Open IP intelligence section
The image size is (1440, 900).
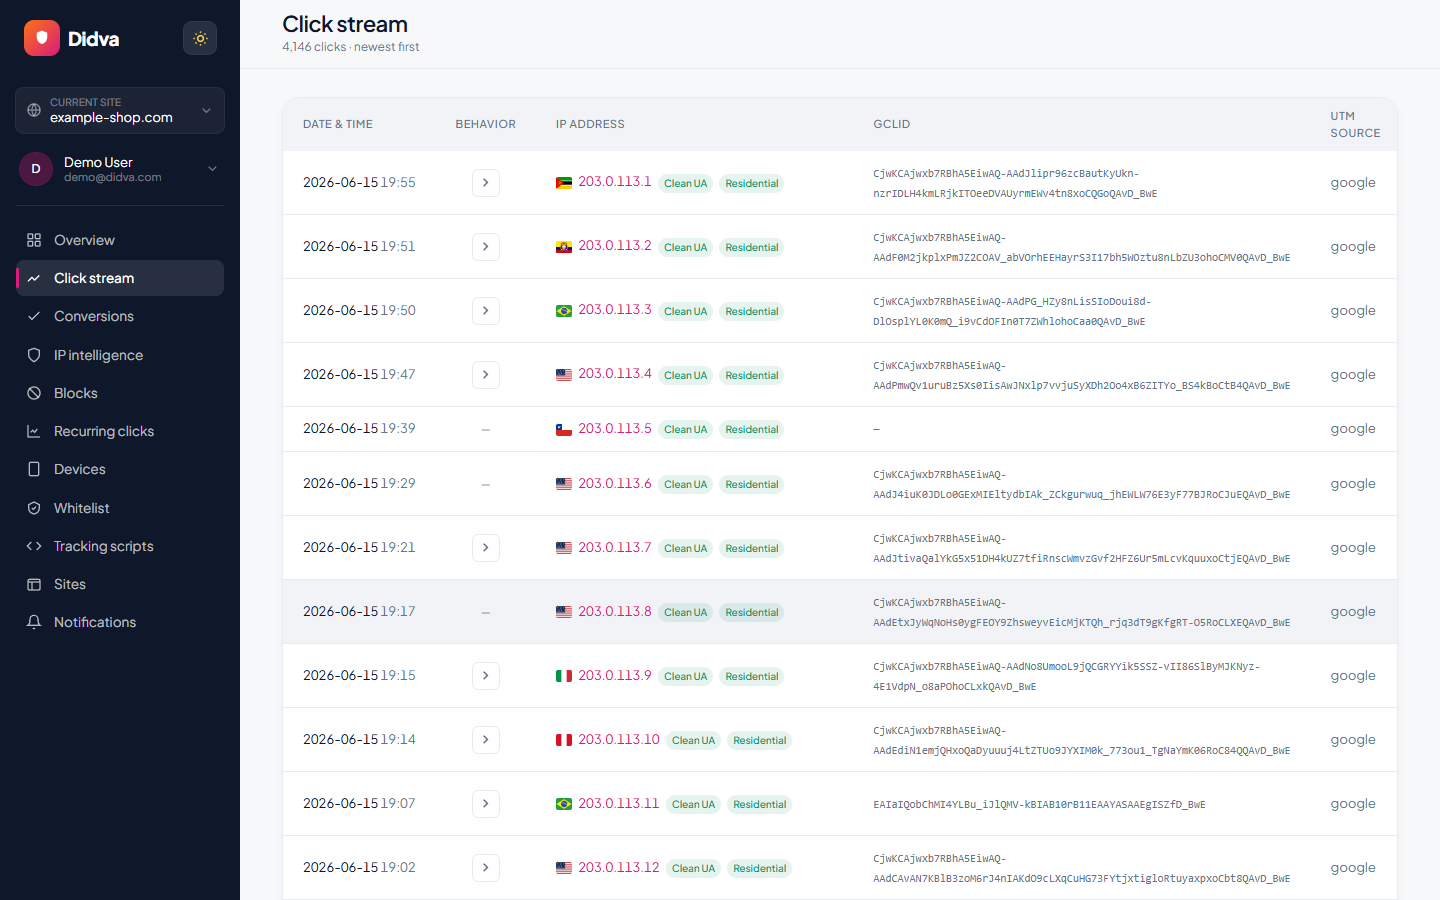point(120,355)
